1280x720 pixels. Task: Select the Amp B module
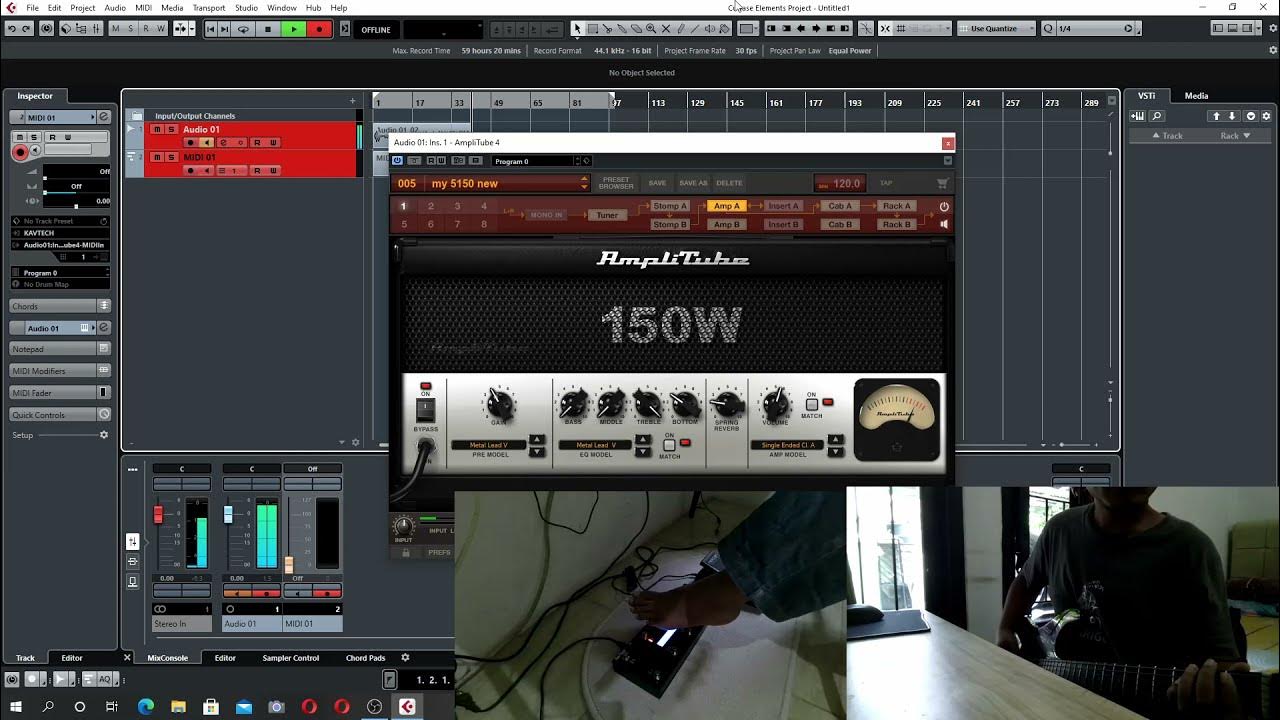pyautogui.click(x=727, y=225)
